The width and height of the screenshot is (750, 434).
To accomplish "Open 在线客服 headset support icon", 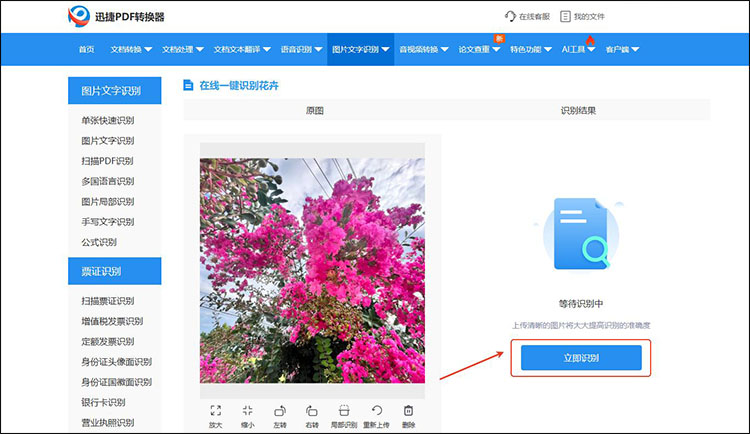I will 512,17.
